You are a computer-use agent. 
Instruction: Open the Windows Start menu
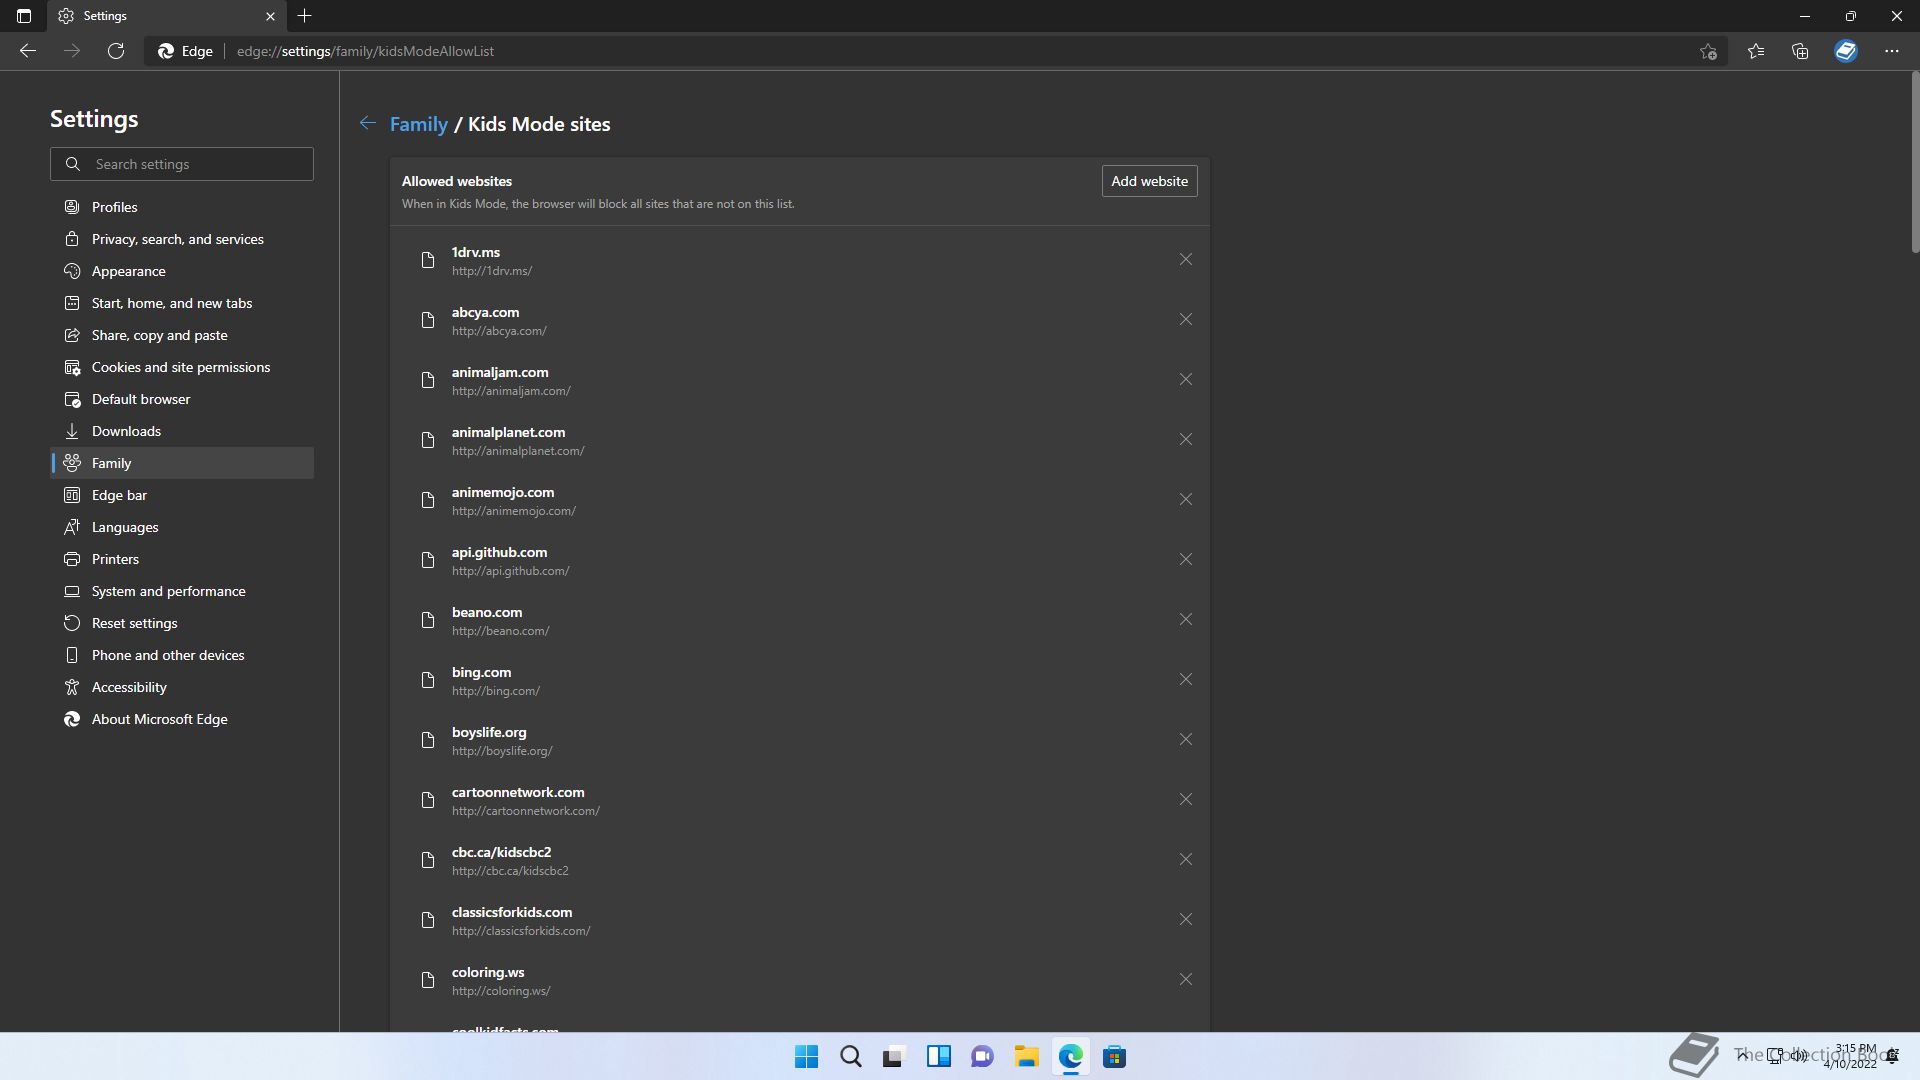click(806, 1057)
